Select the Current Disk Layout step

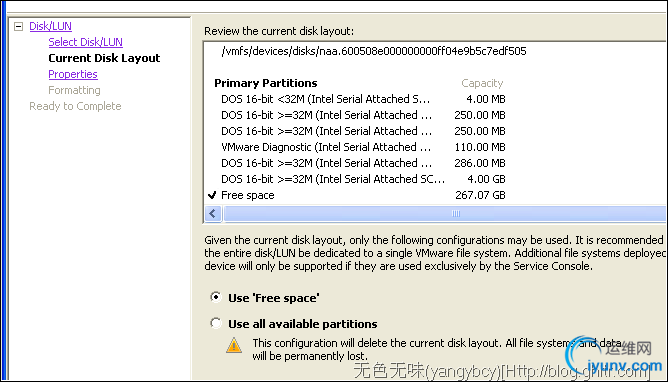(104, 58)
